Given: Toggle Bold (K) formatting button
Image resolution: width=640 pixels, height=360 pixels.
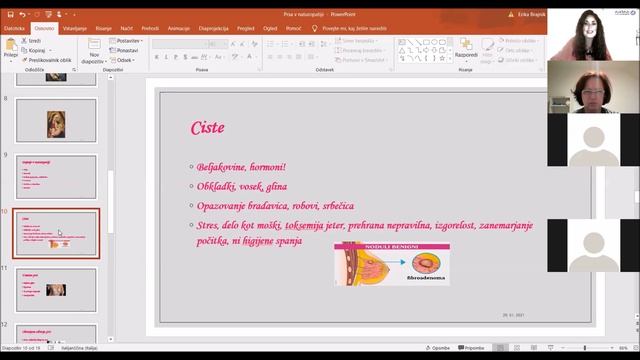Looking at the screenshot, I should tap(156, 57).
